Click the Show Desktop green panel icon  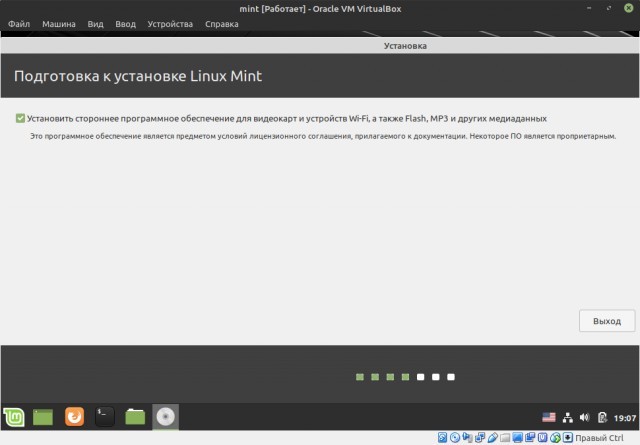(43, 417)
